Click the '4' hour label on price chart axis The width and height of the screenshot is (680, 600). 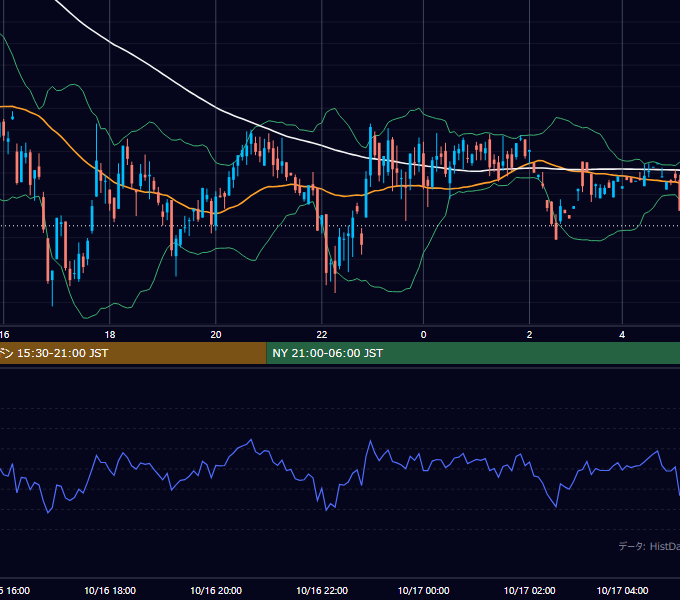point(622,335)
